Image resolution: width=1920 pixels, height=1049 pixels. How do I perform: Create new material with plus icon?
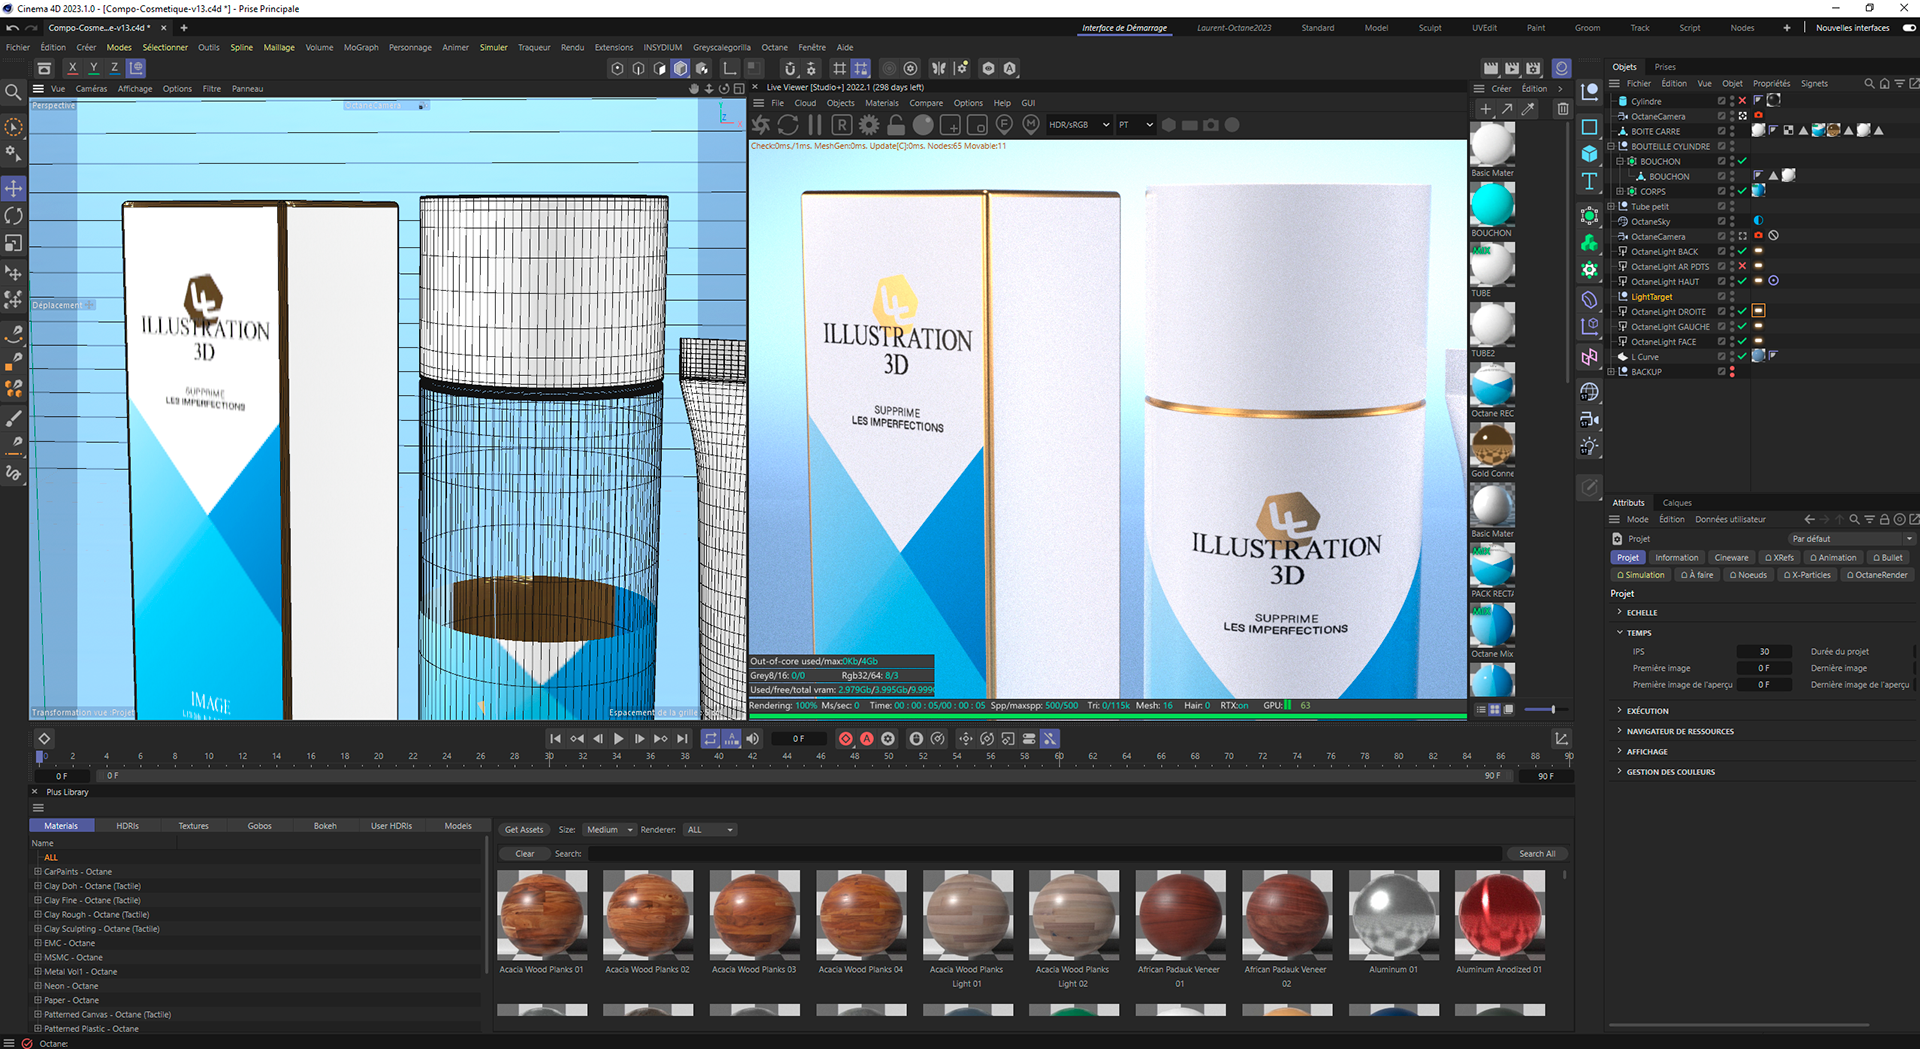[1486, 109]
